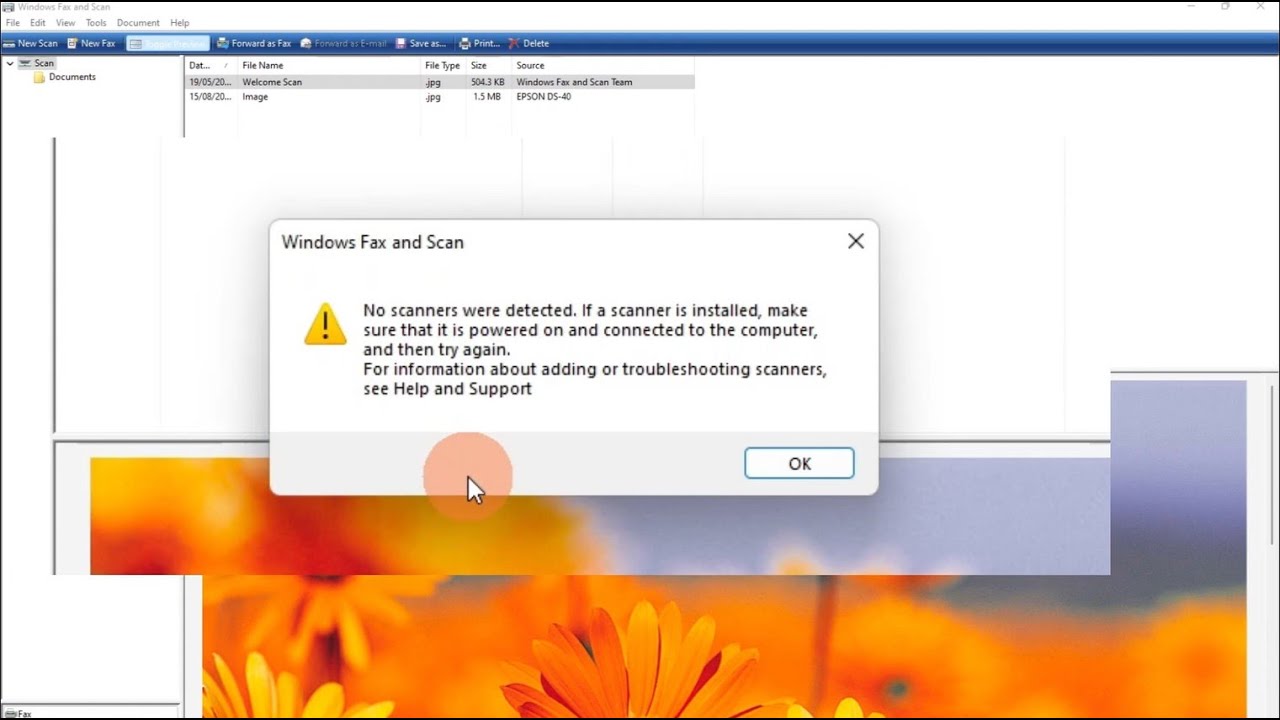Close the Windows Fax and Scan dialog
1280x720 pixels.
[x=856, y=241]
